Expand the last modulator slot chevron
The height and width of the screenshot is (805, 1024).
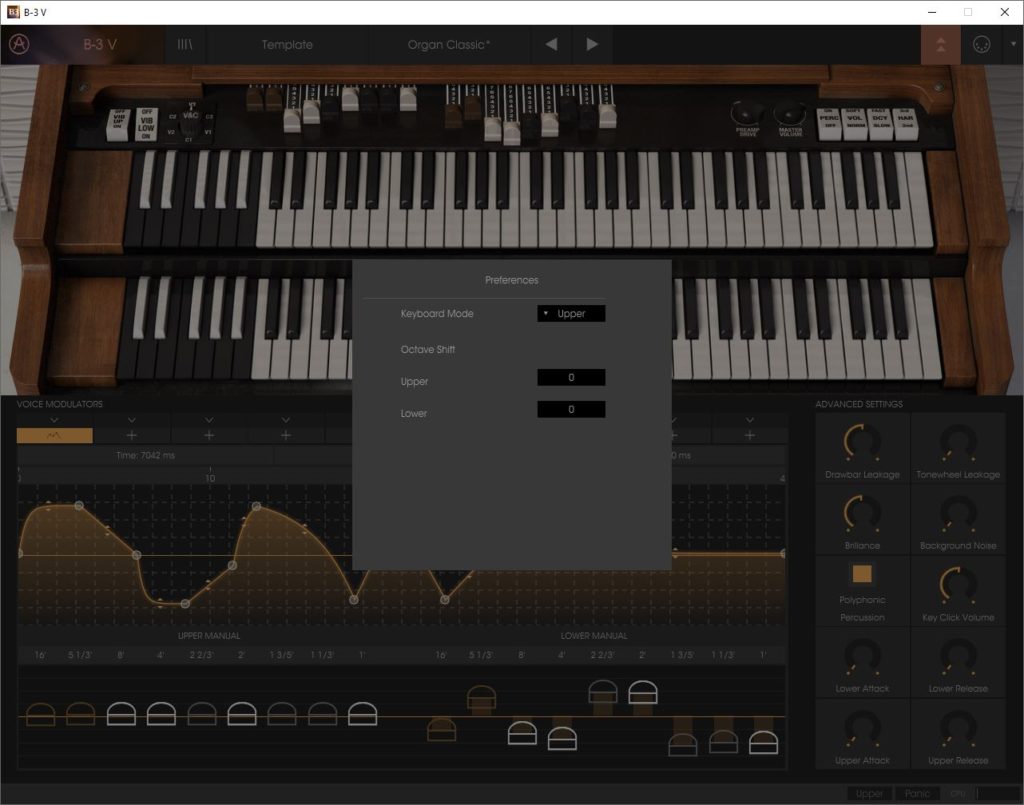tap(750, 420)
